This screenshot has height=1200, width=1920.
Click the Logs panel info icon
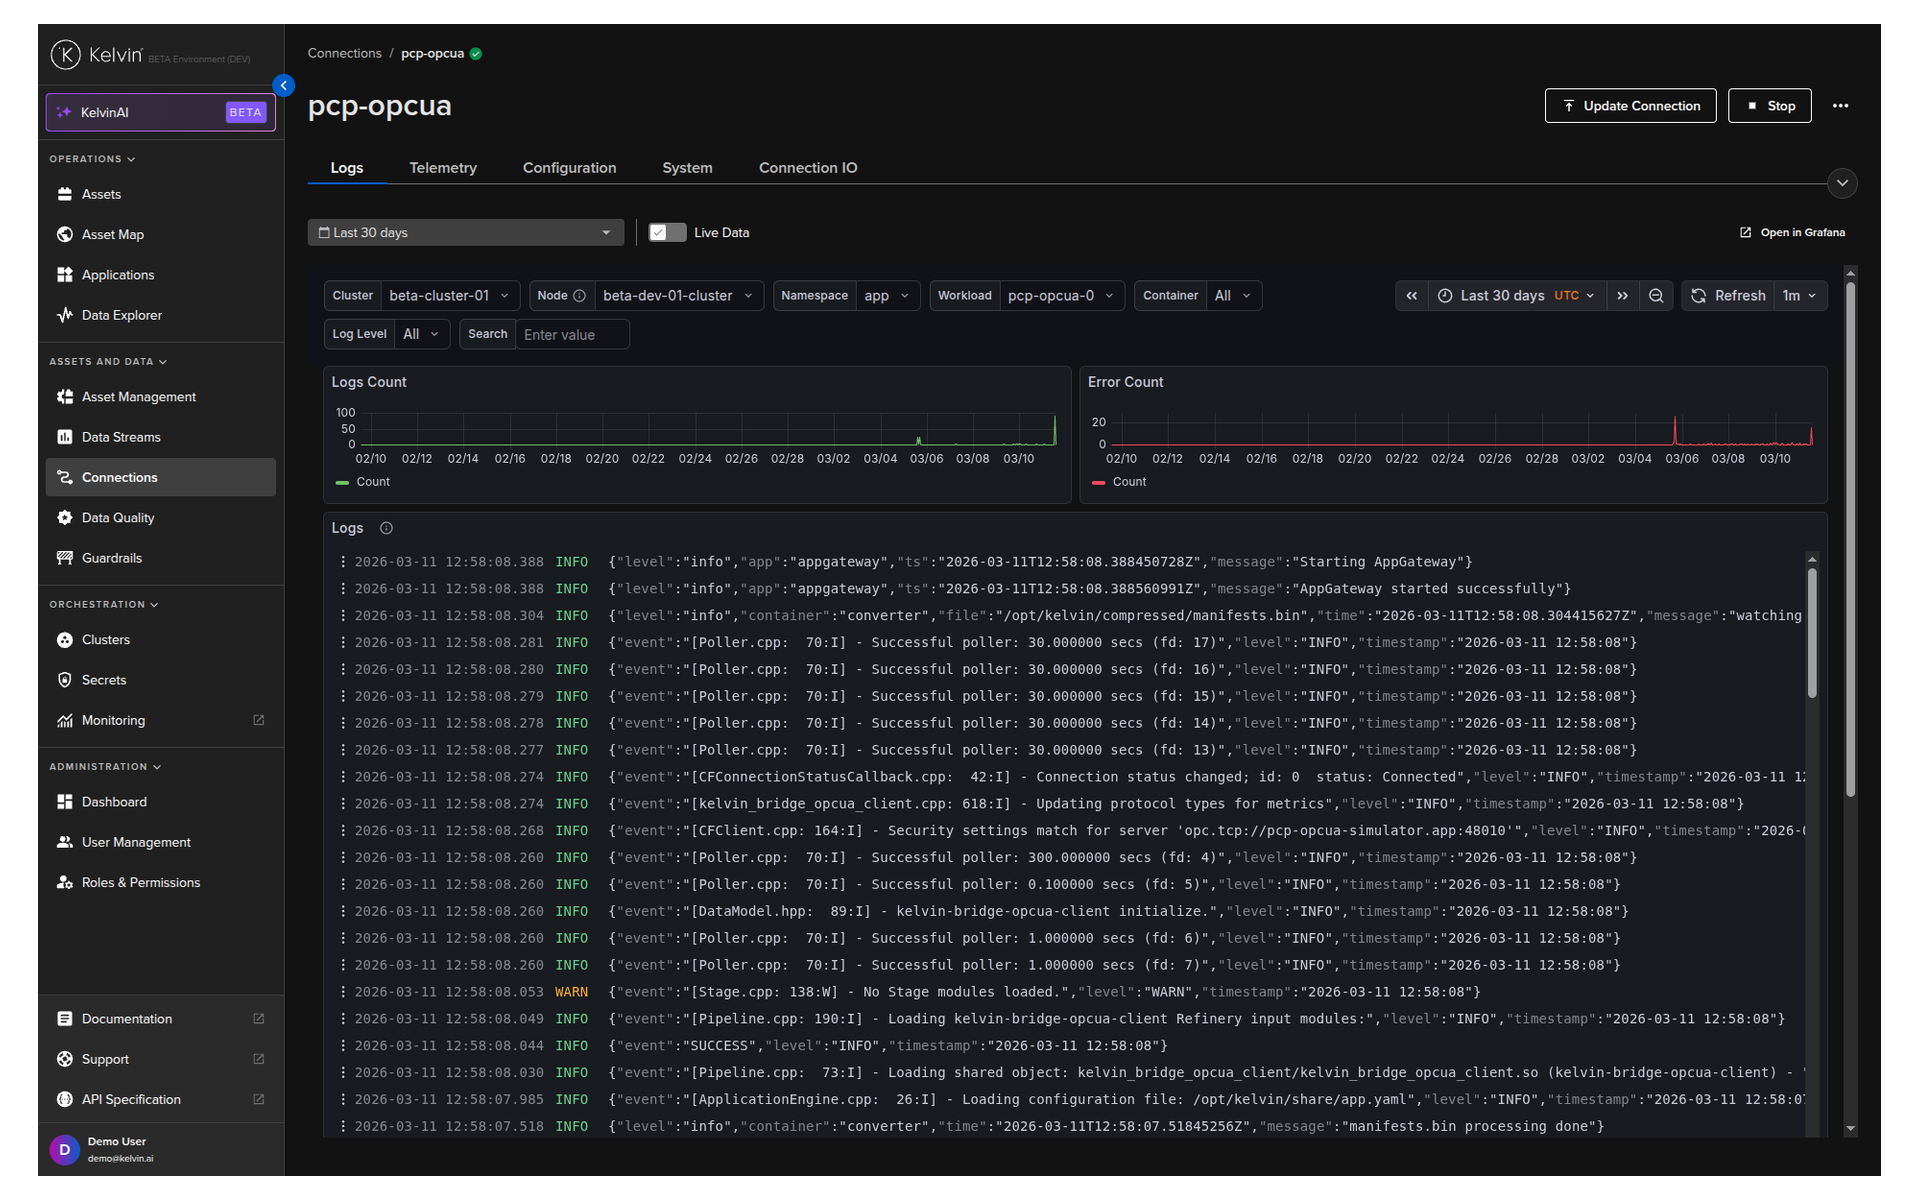(386, 528)
